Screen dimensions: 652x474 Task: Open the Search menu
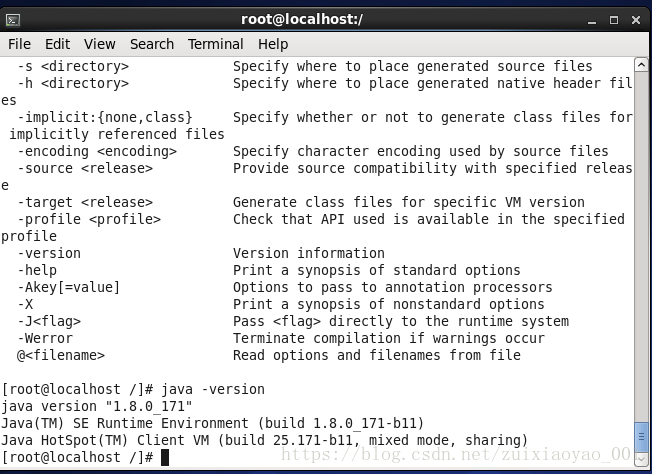pos(152,44)
